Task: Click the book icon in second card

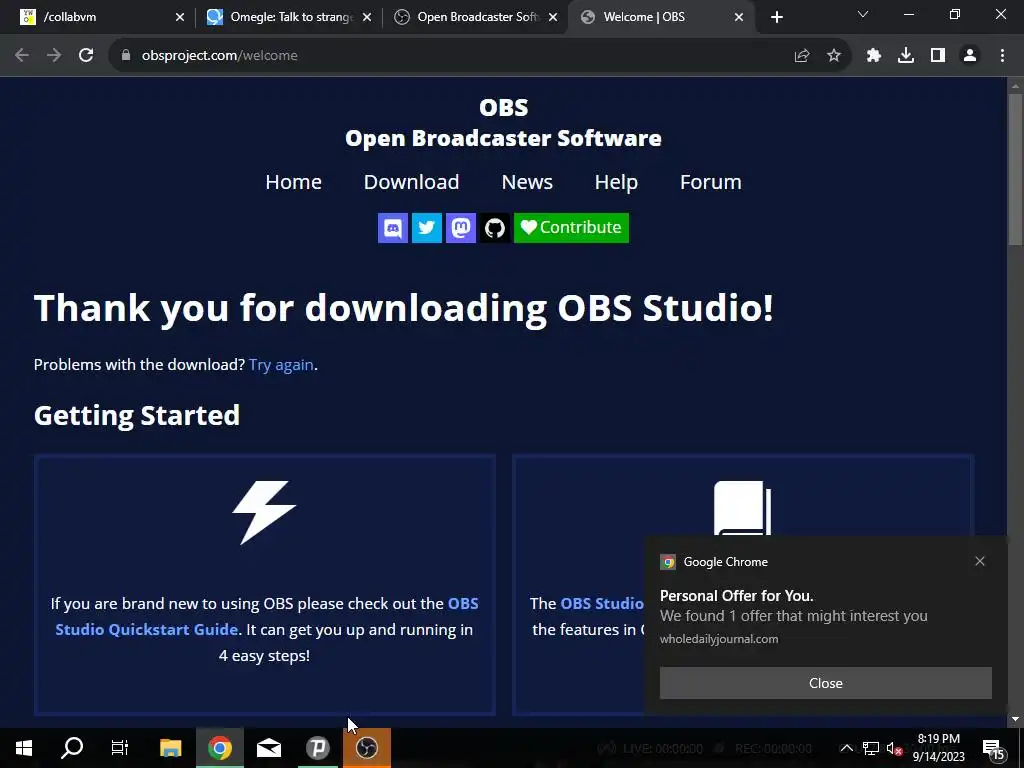Action: [x=743, y=508]
